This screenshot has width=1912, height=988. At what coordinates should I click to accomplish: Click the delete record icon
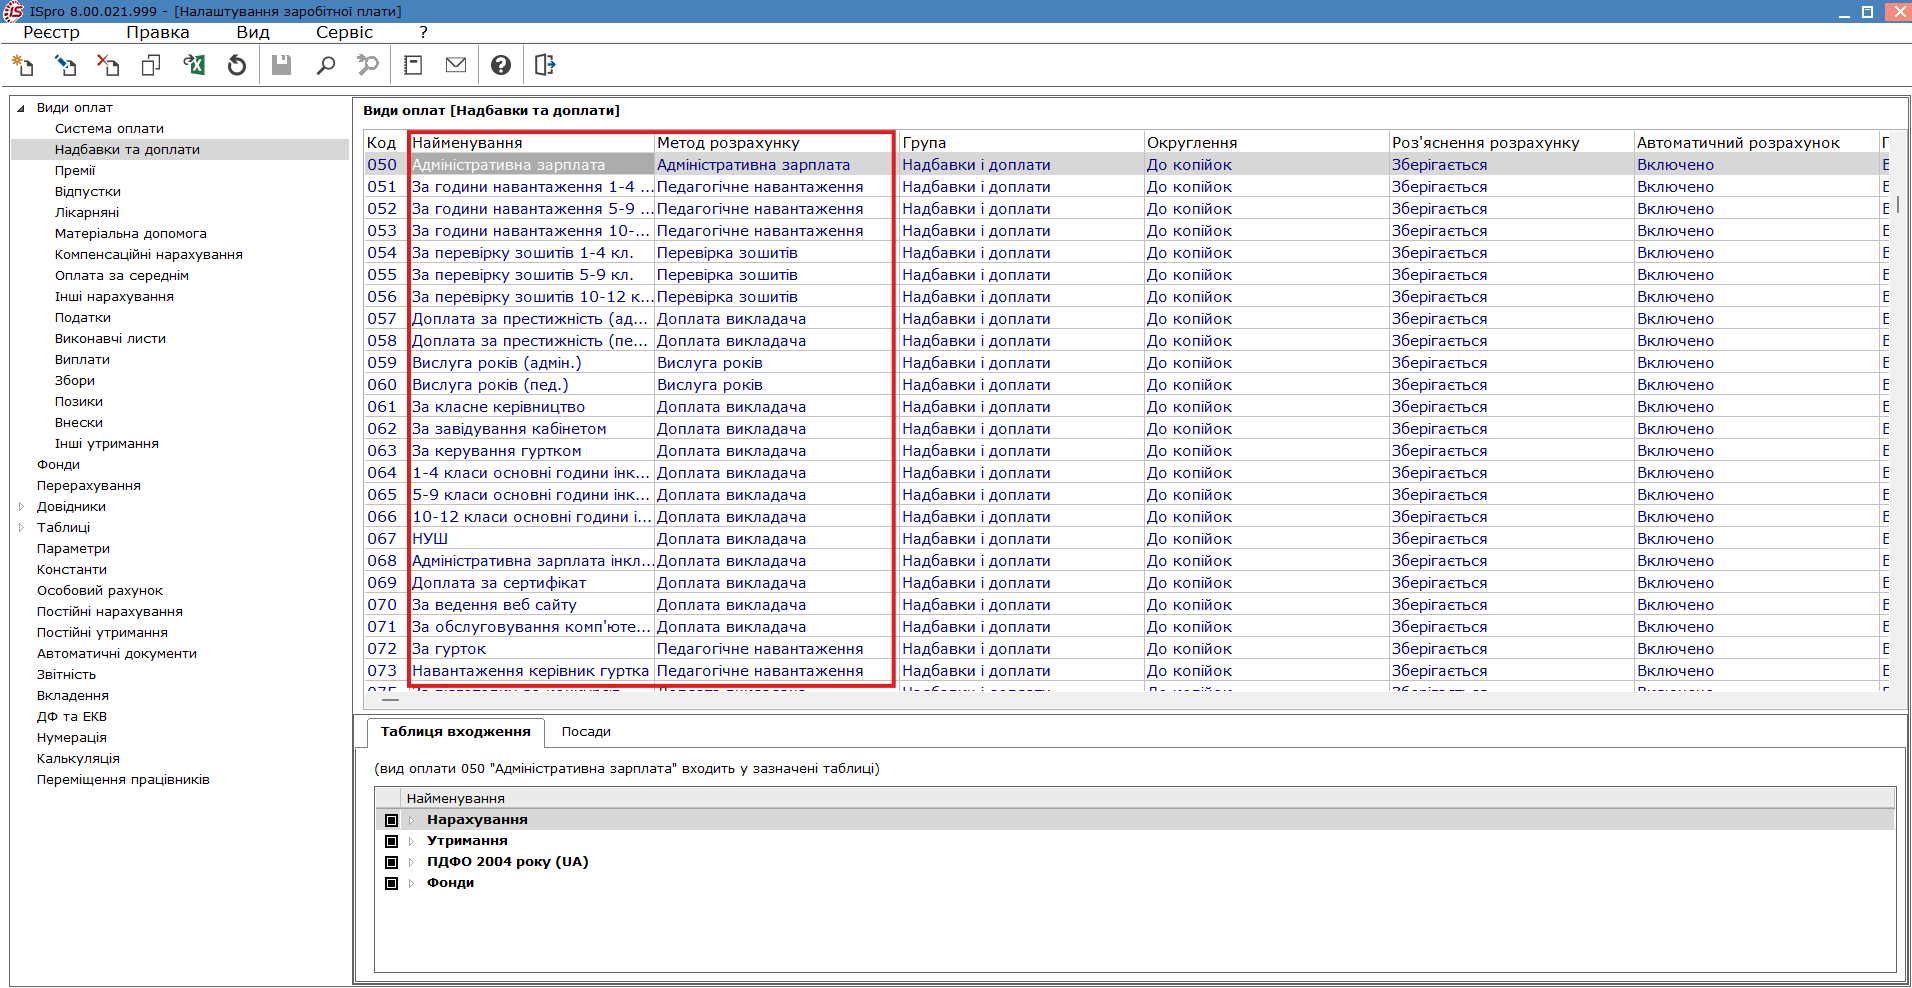pyautogui.click(x=108, y=65)
